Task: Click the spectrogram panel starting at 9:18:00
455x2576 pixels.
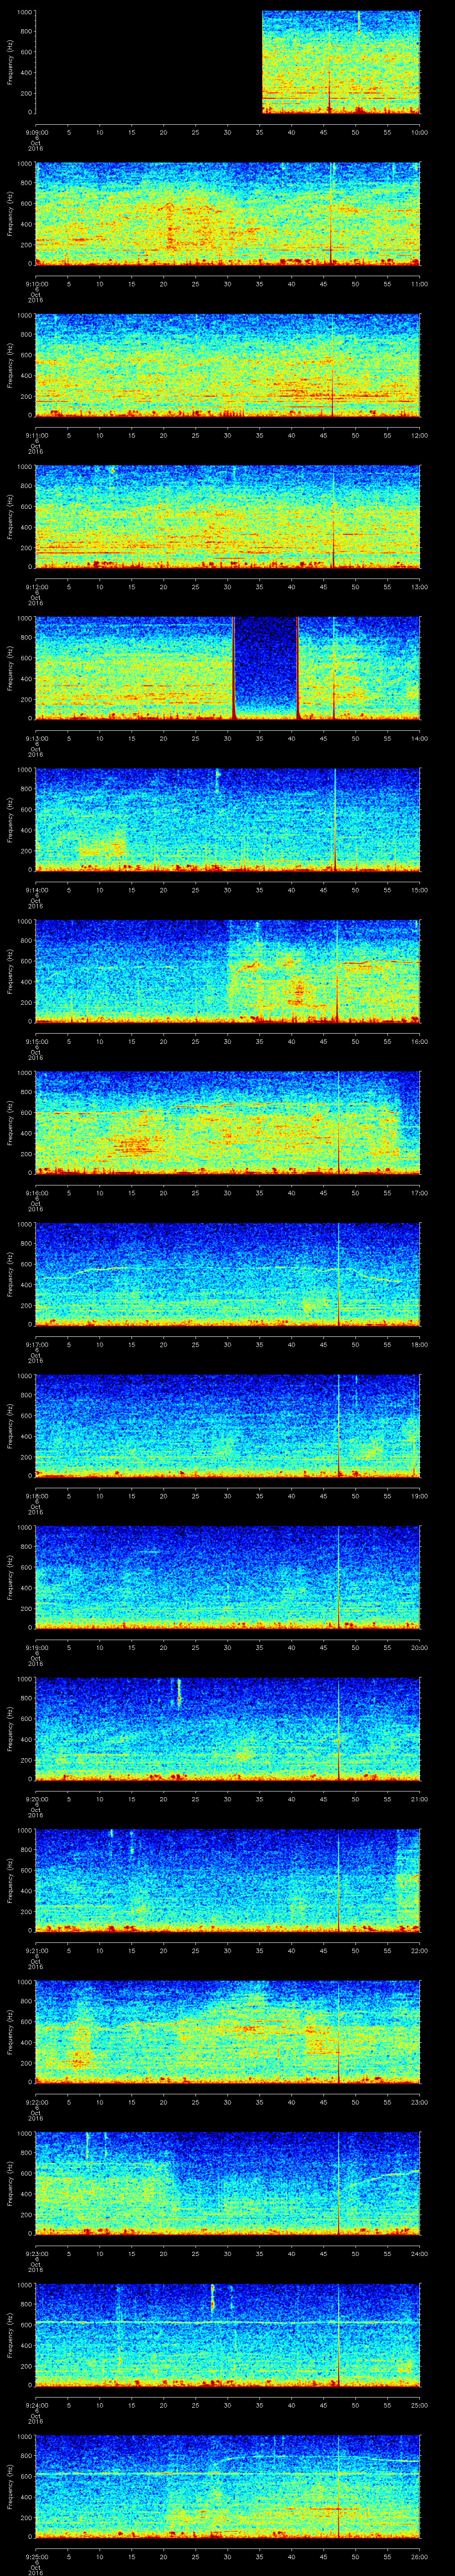Action: point(228,1426)
